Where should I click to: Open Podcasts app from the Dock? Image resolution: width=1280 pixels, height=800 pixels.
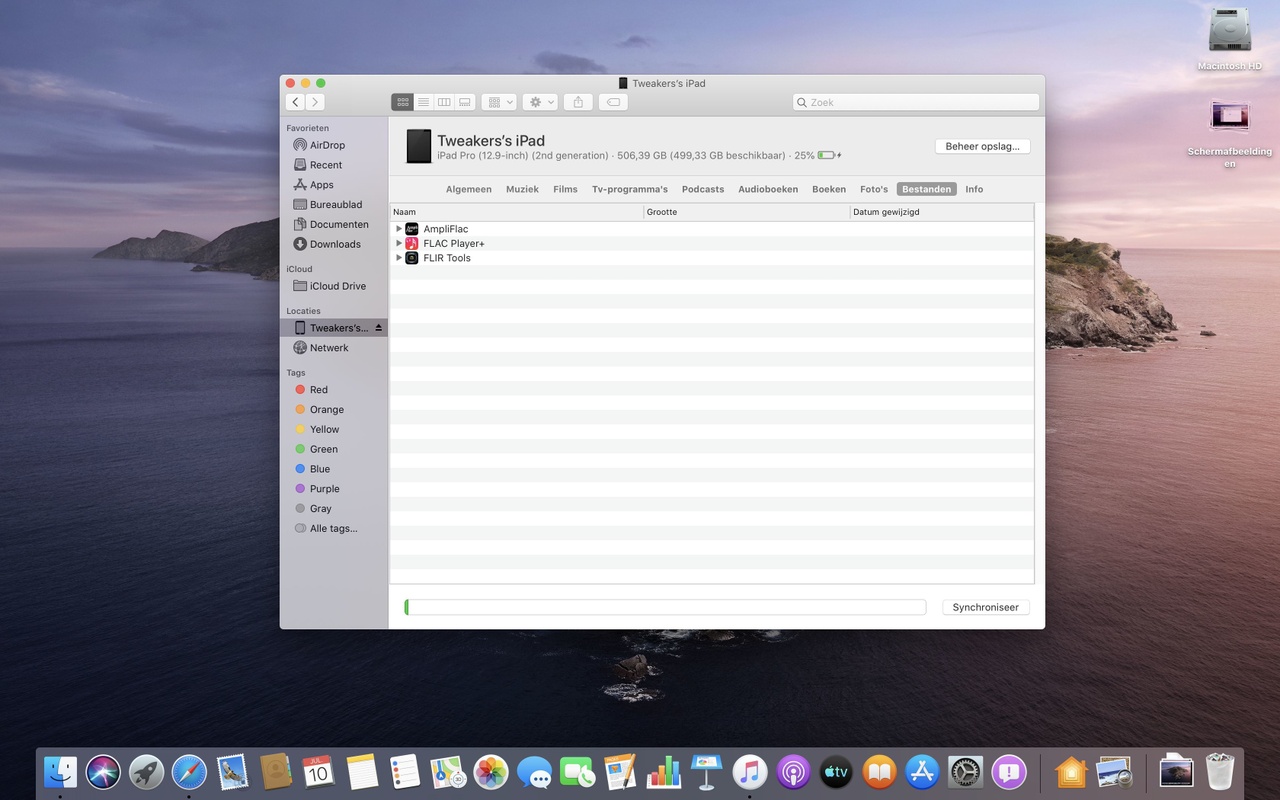click(x=793, y=772)
